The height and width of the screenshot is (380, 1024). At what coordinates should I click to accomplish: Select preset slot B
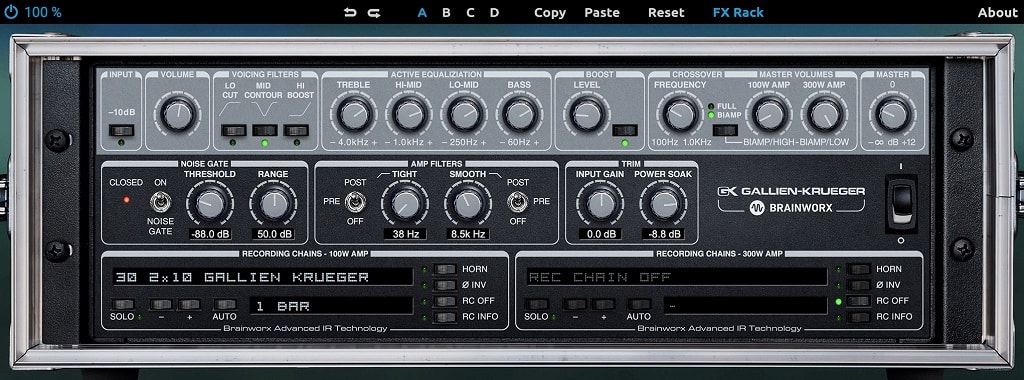point(446,12)
